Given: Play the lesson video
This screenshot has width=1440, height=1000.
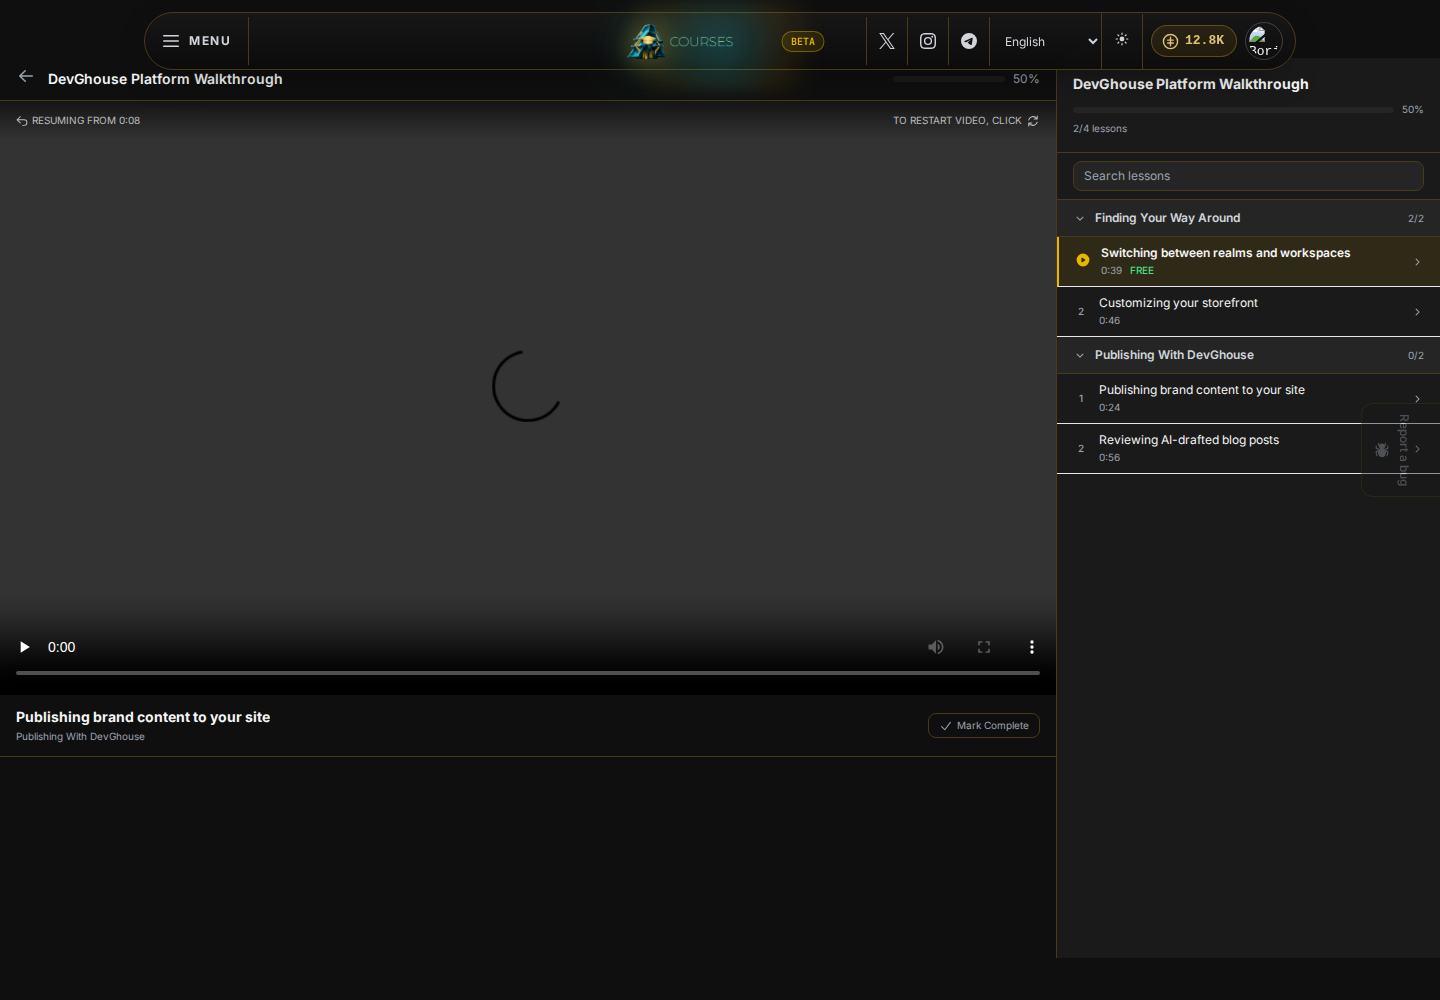Looking at the screenshot, I should (x=24, y=647).
